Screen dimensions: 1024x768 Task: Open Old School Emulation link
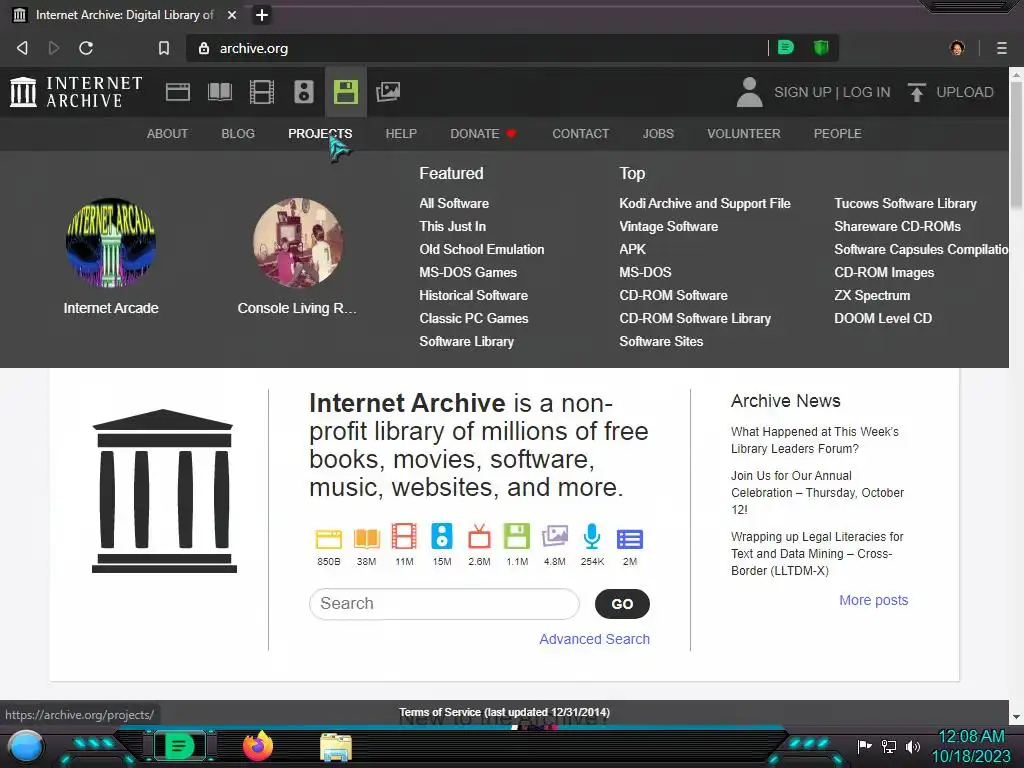(x=481, y=249)
